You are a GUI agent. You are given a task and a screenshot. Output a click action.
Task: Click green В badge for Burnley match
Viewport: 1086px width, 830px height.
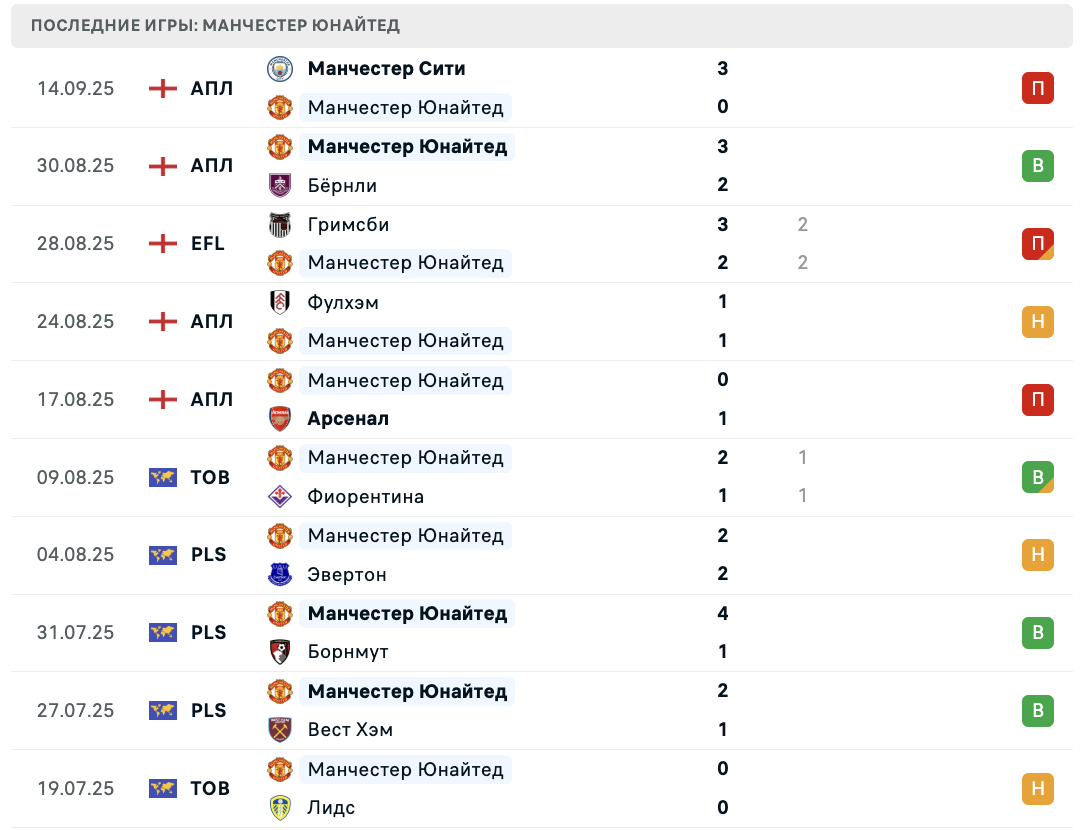click(x=1038, y=166)
